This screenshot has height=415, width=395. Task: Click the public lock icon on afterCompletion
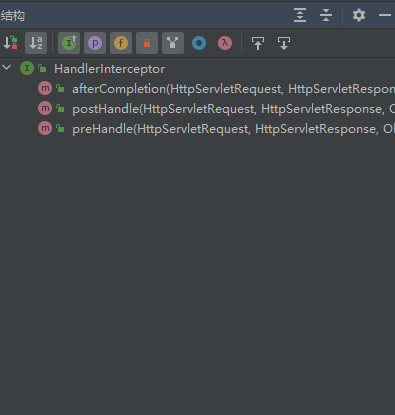[60, 88]
